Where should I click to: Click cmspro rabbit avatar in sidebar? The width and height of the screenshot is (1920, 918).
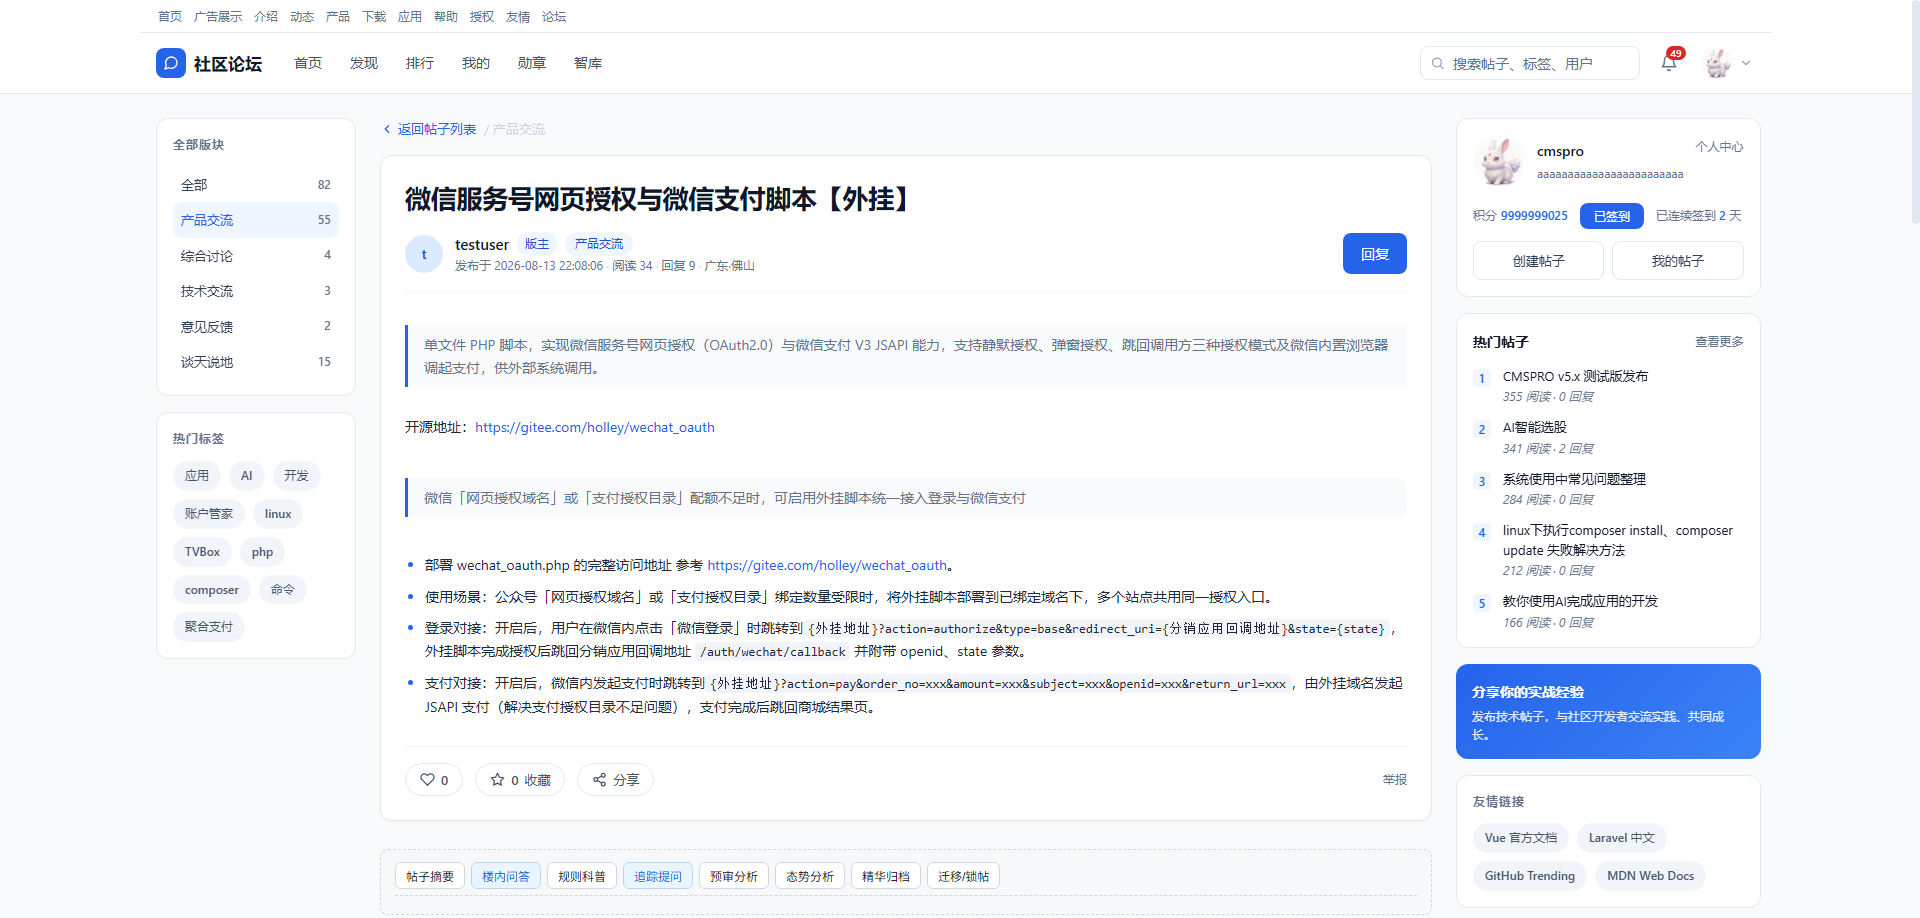point(1499,161)
